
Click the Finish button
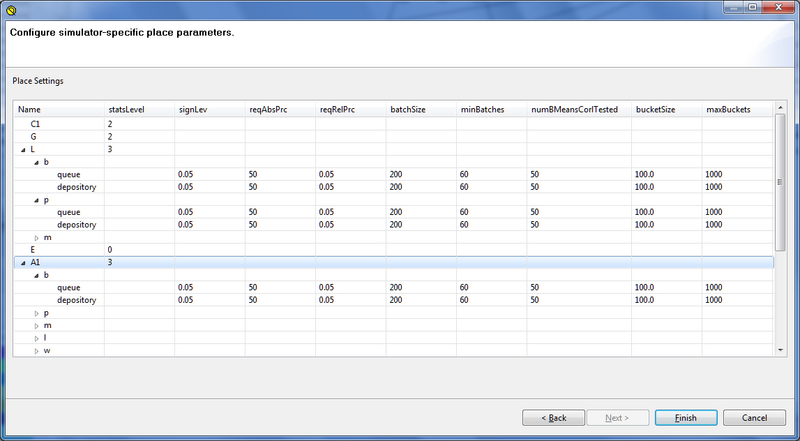coord(685,417)
